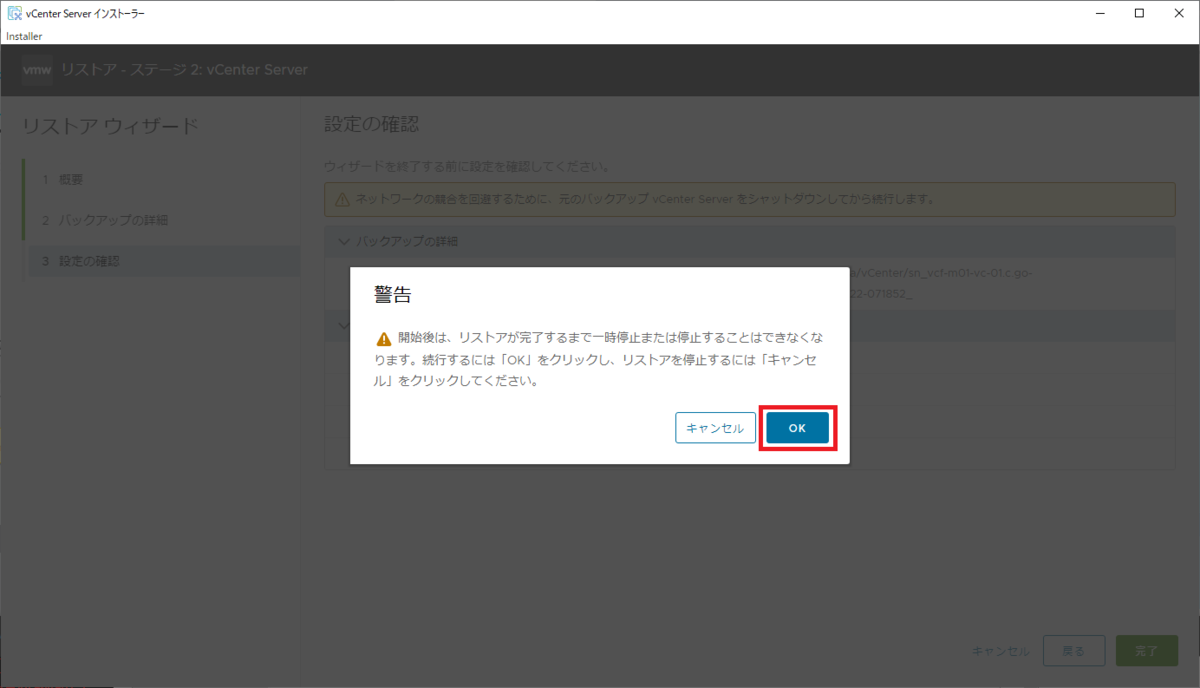Open the Installer menu
The width and height of the screenshot is (1200, 688).
click(24, 36)
